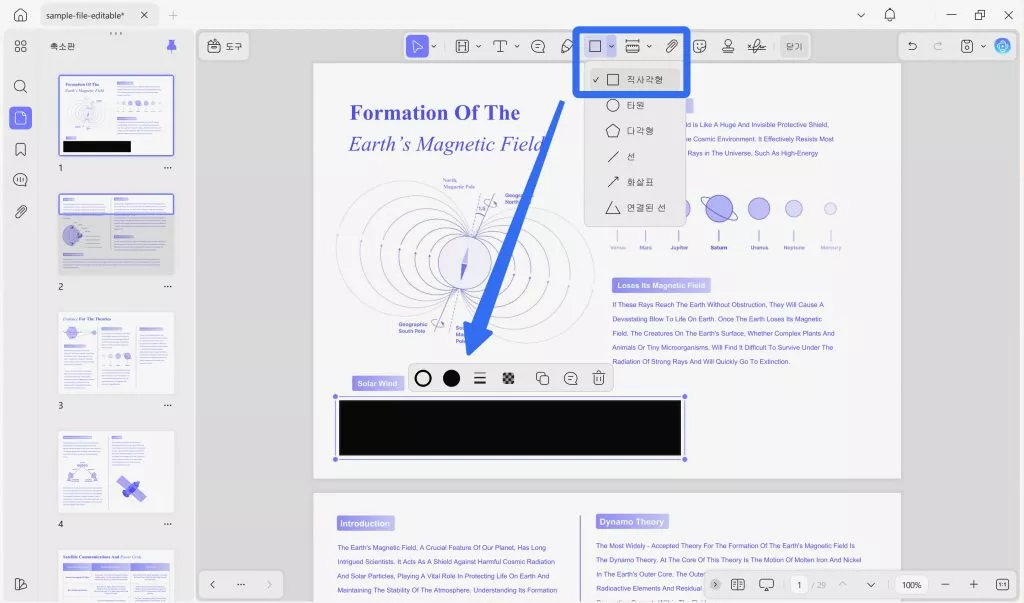Expand the measurement tool dropdown arrow
The width and height of the screenshot is (1024, 603).
[x=649, y=46]
